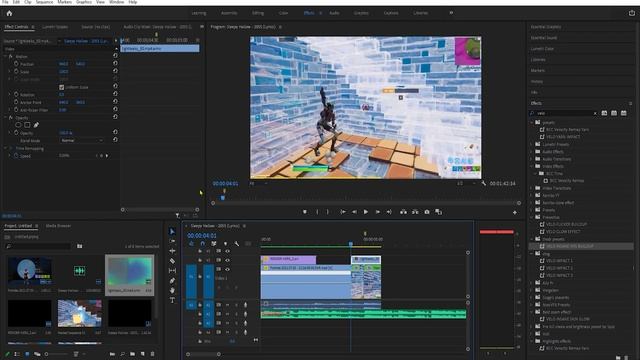Add a marker in the timeline header

point(225,244)
